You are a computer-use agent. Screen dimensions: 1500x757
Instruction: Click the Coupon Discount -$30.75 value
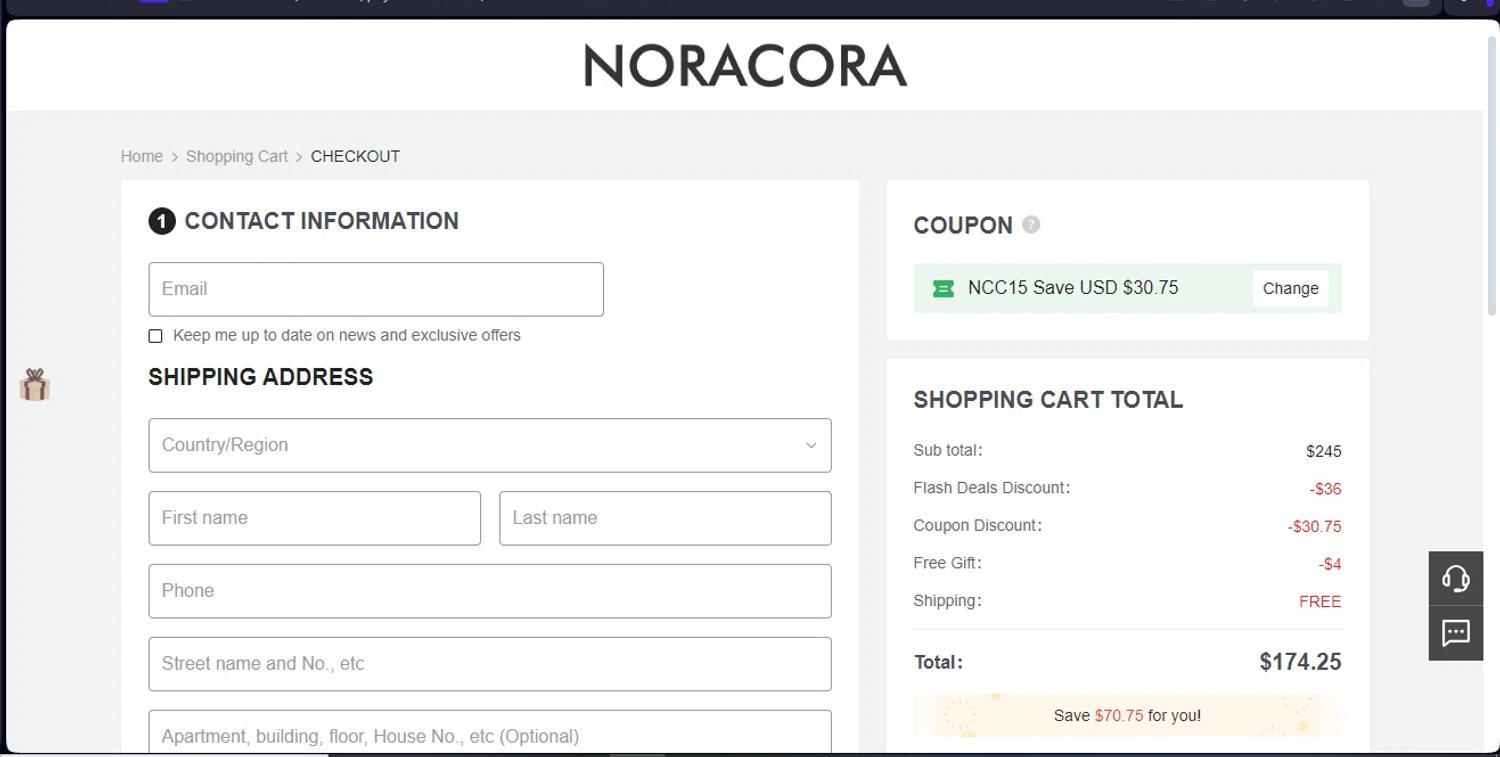(x=1314, y=526)
